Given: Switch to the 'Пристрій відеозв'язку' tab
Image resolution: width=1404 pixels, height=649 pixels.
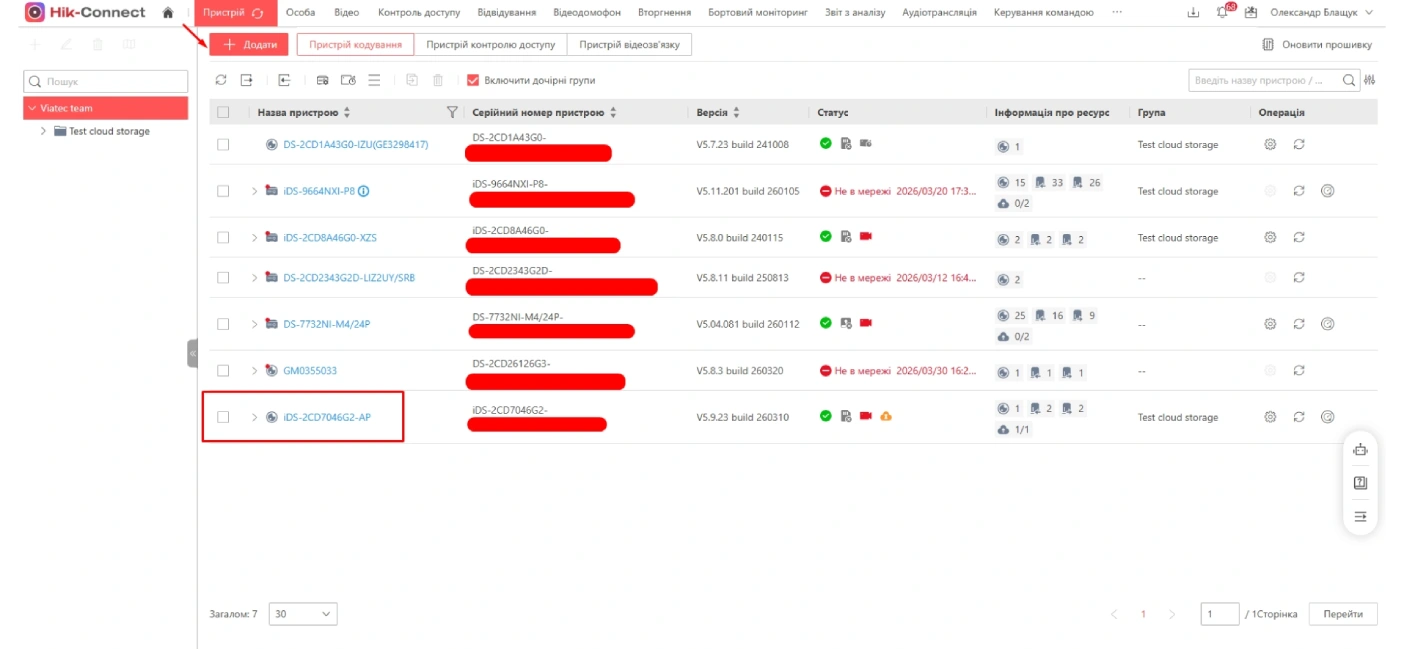Looking at the screenshot, I should coord(629,45).
